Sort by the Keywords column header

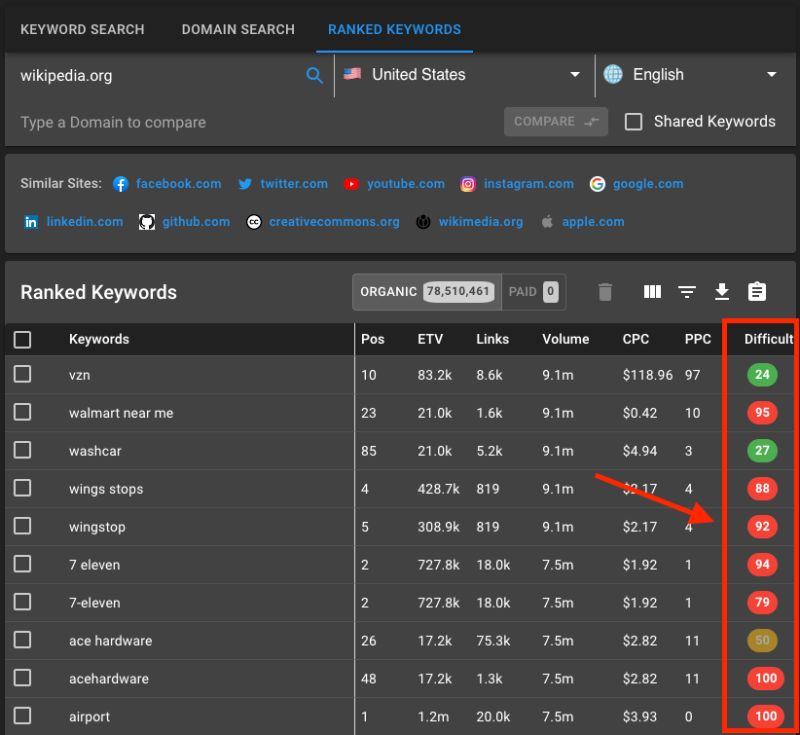coord(99,340)
